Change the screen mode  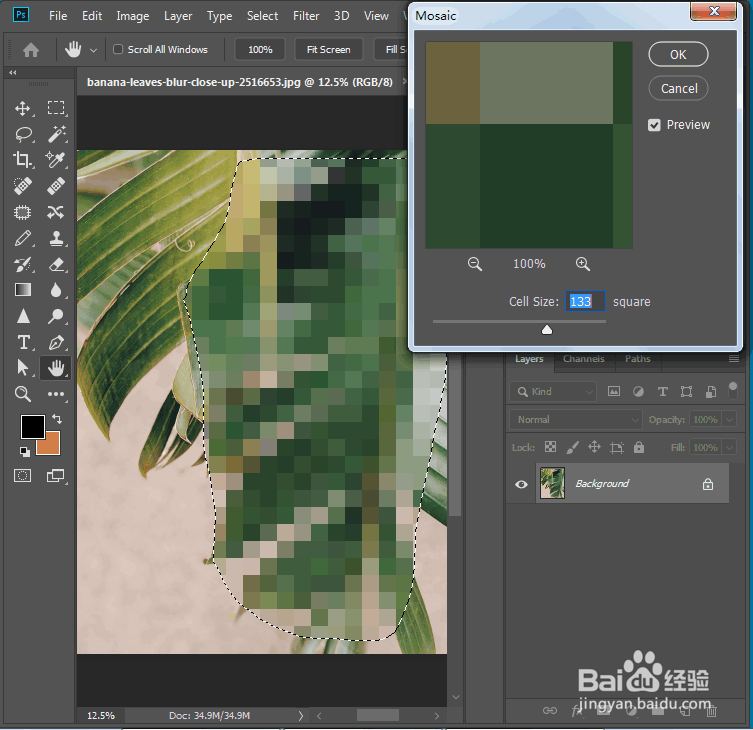coord(56,475)
